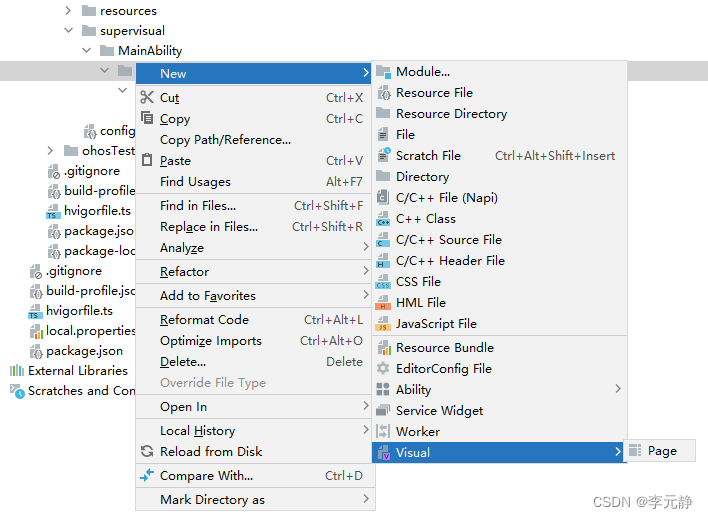Click the Resource File icon
The image size is (708, 519).
pos(383,93)
